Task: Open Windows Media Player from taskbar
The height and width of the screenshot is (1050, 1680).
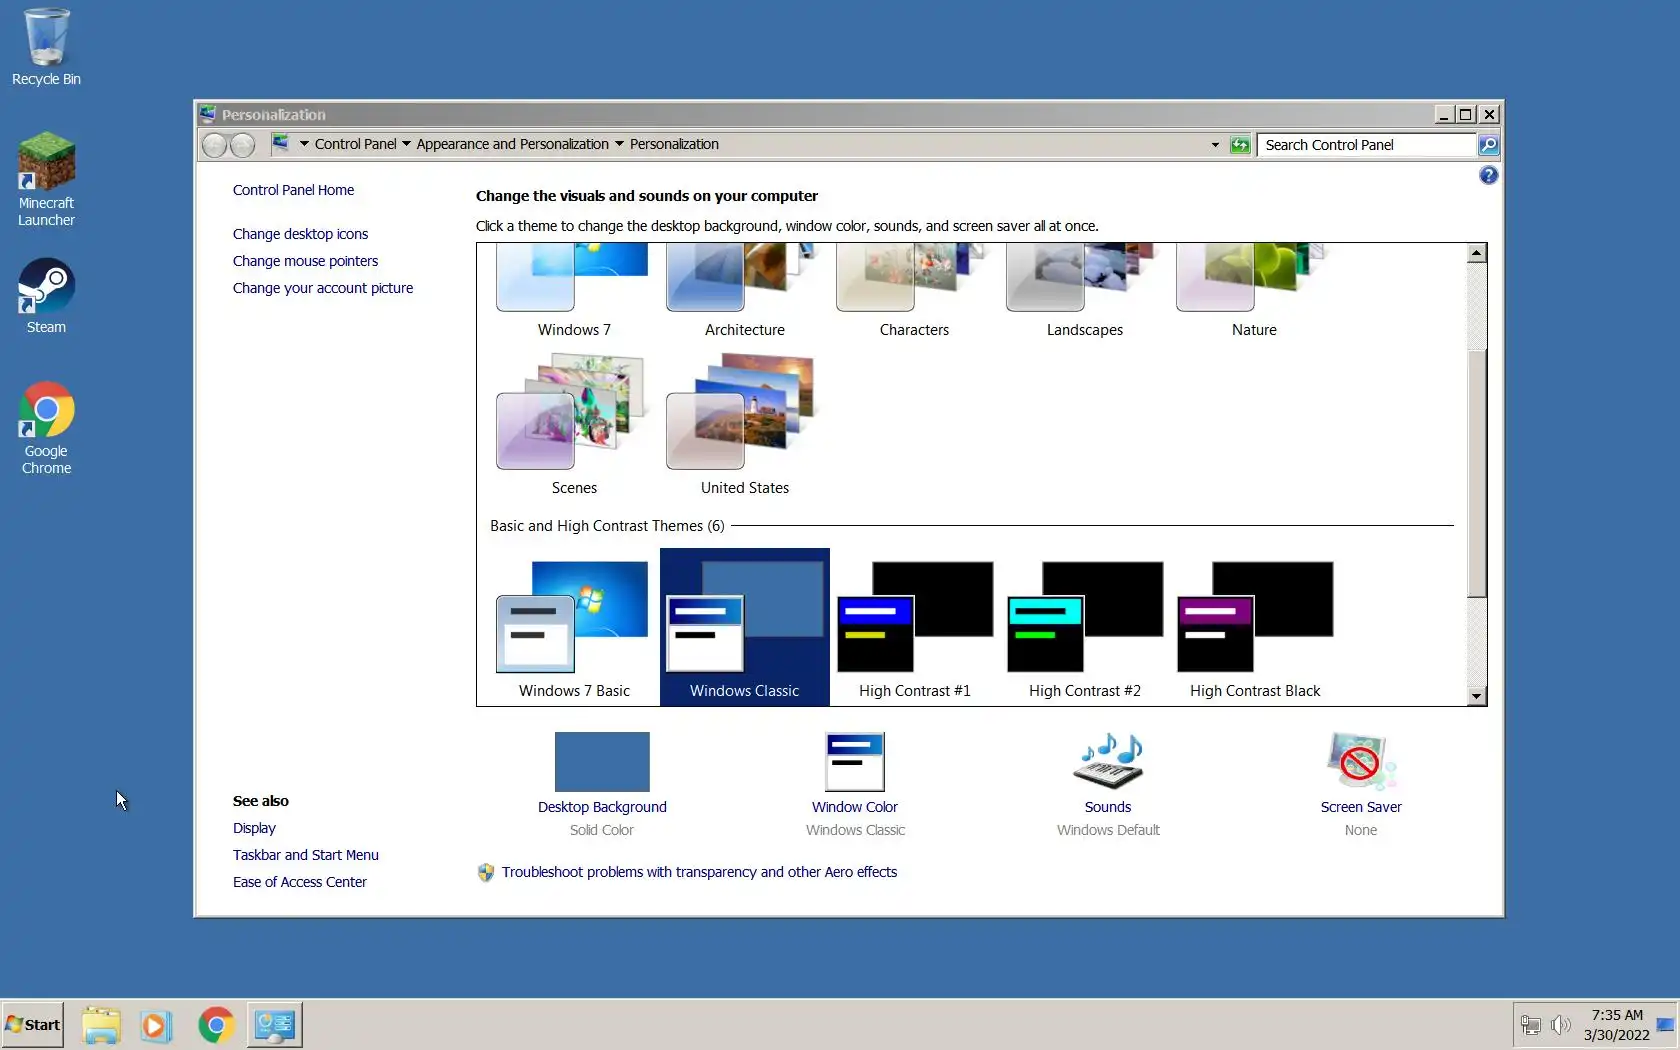Action: [x=156, y=1025]
